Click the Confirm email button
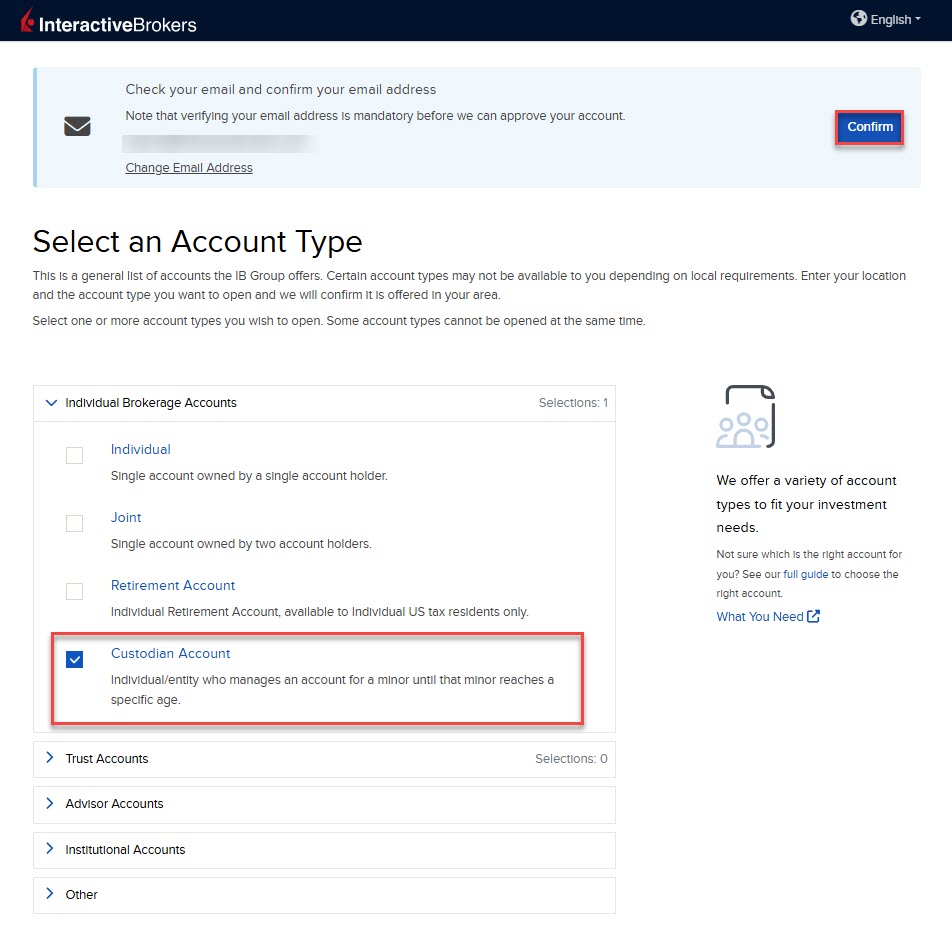Screen dimensions: 952x952 coord(869,127)
